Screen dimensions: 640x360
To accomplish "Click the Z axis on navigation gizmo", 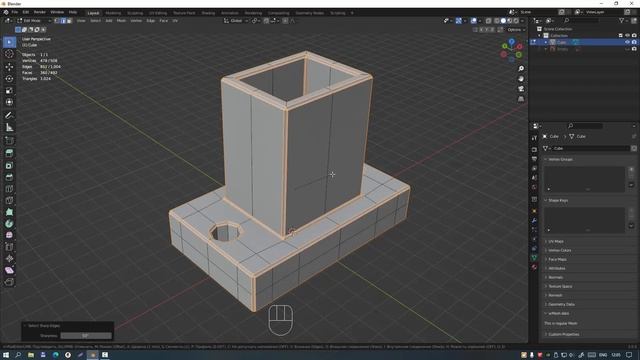I will coord(511,42).
